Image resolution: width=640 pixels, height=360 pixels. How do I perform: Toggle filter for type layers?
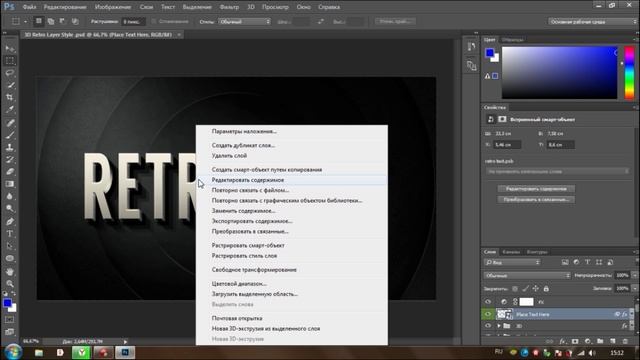pos(587,262)
